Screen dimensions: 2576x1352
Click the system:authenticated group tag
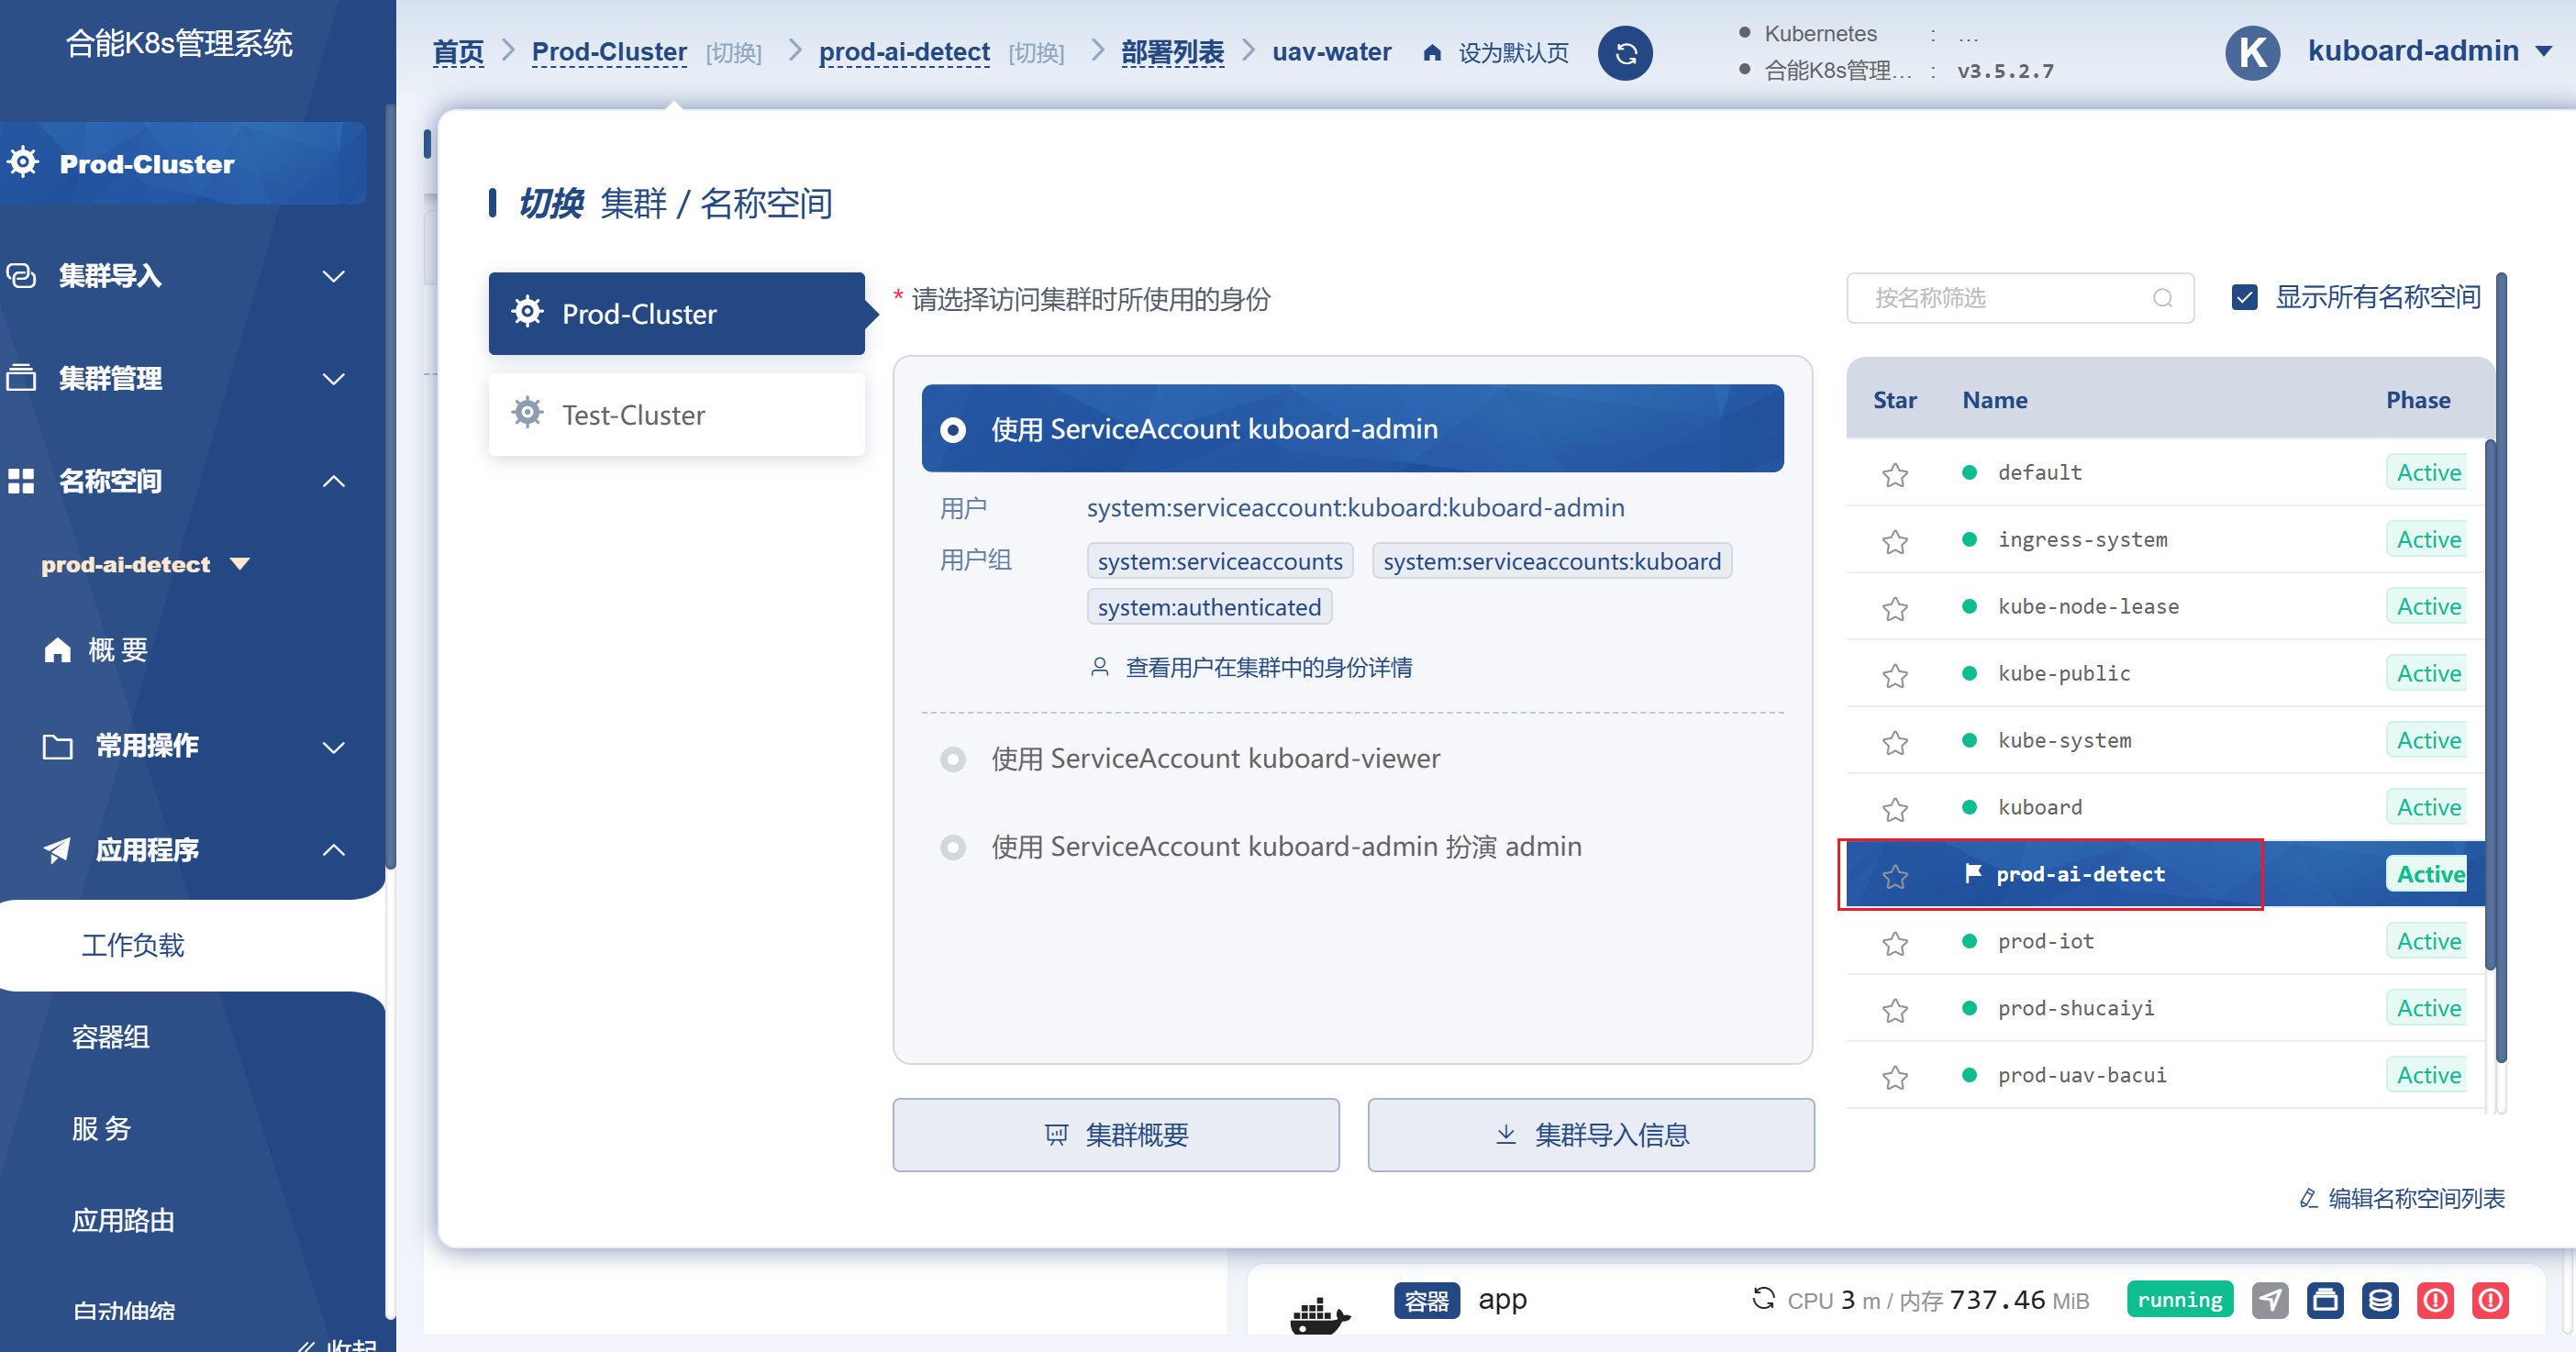coord(1209,607)
